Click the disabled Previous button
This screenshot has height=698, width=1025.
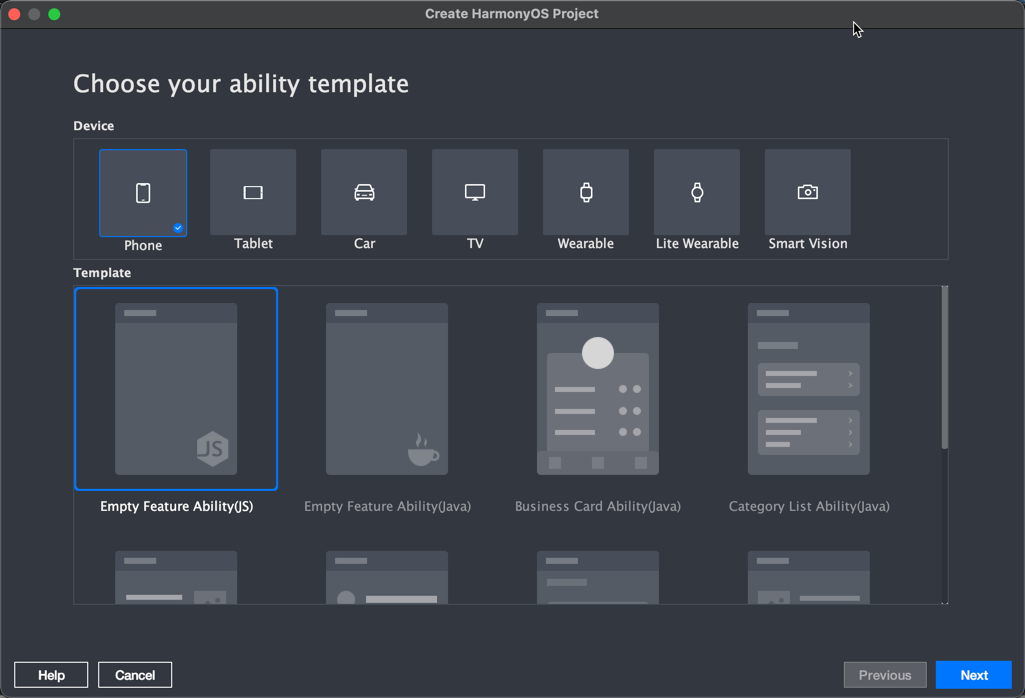tap(885, 675)
